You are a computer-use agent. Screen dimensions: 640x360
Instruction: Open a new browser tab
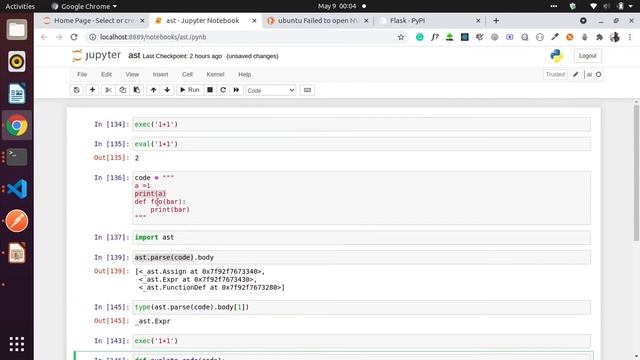[x=496, y=20]
